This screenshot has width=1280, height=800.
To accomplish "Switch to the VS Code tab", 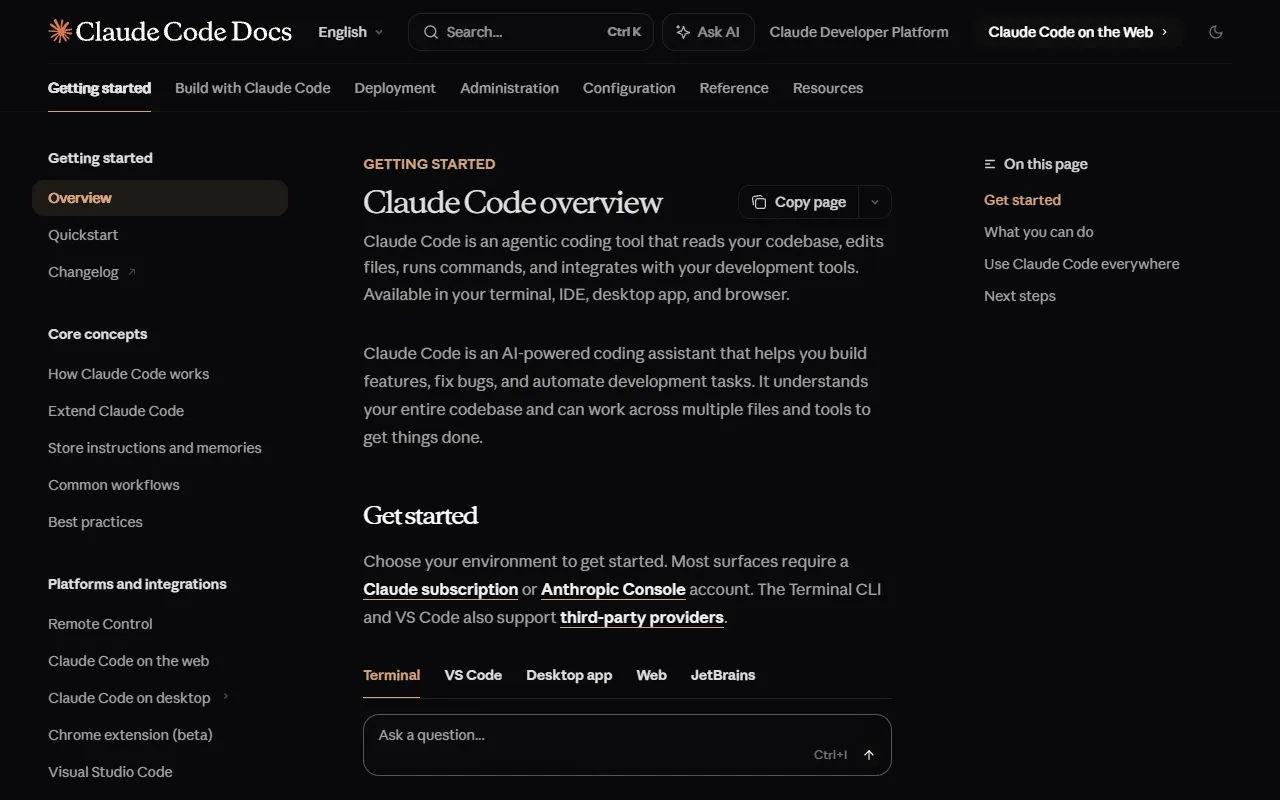I will tap(473, 675).
